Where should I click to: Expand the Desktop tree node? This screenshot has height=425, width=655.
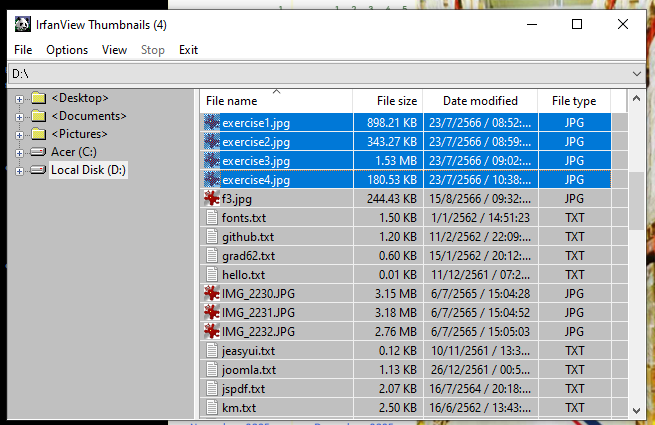(20, 98)
